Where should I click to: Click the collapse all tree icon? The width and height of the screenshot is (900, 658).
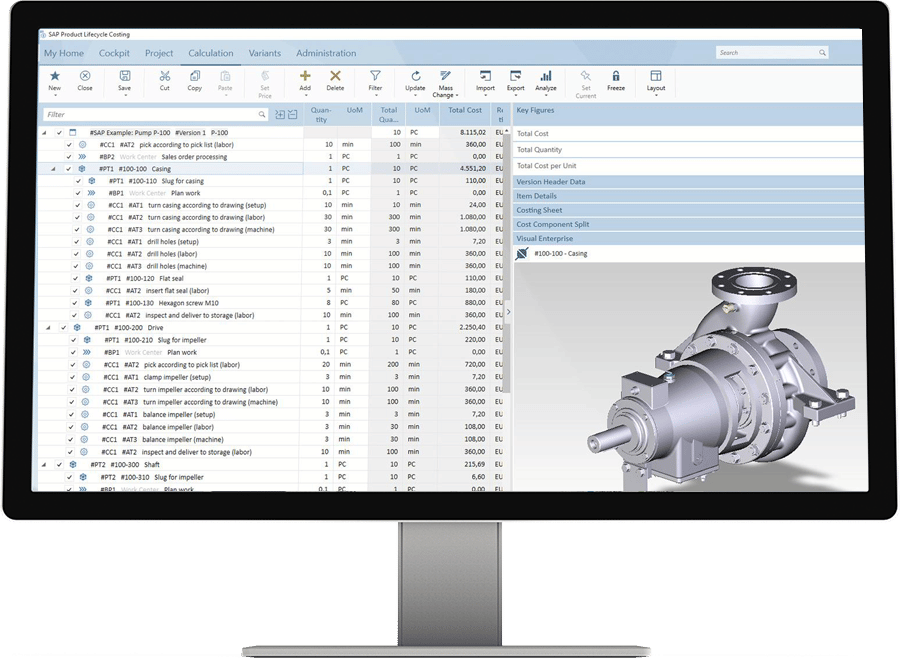(x=293, y=114)
